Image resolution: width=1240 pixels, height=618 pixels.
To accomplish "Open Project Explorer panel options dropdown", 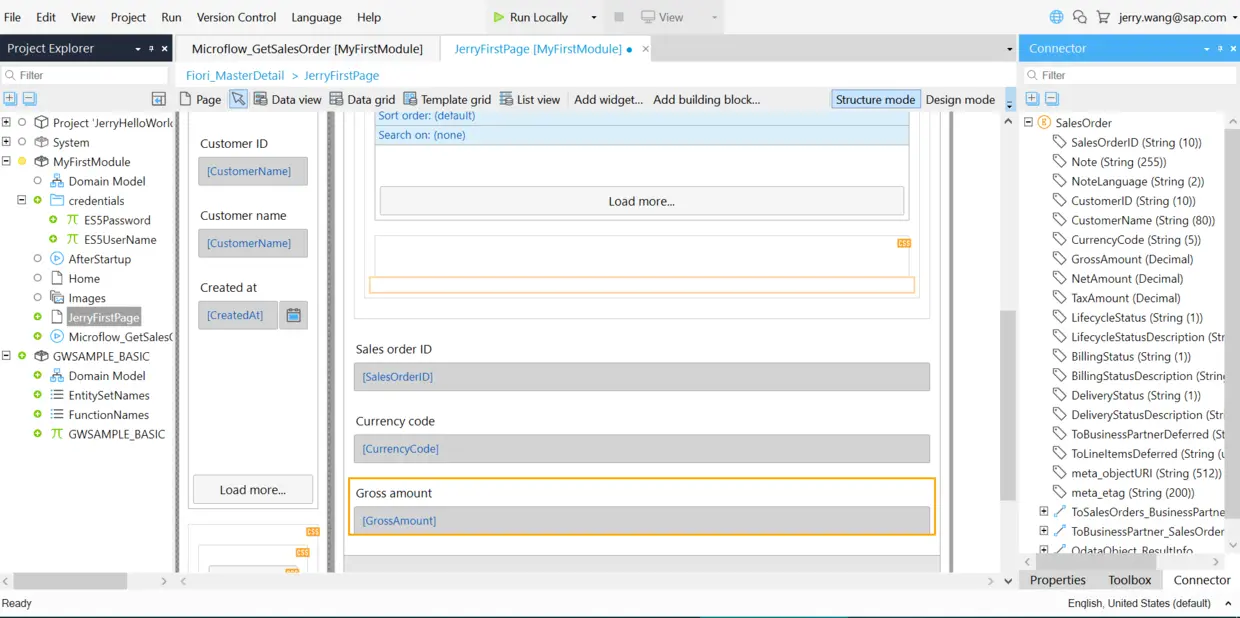I will click(x=138, y=48).
